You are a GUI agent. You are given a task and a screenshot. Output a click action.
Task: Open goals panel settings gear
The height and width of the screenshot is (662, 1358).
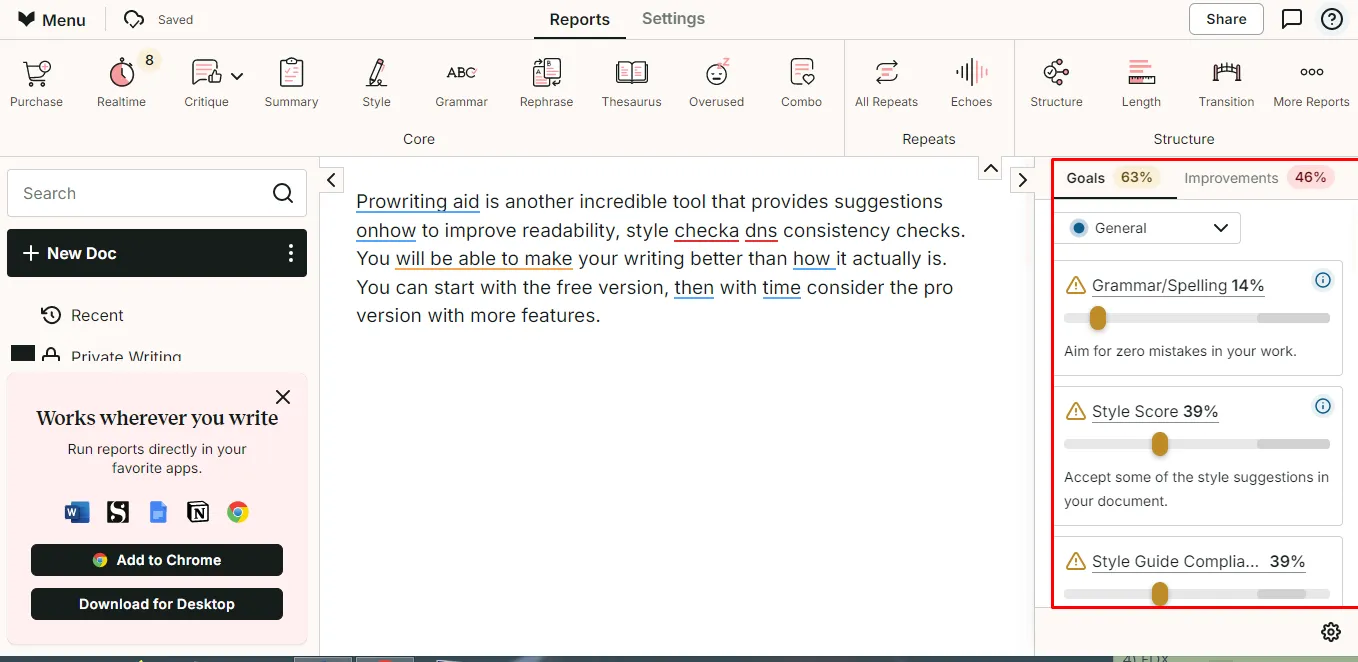[1330, 632]
